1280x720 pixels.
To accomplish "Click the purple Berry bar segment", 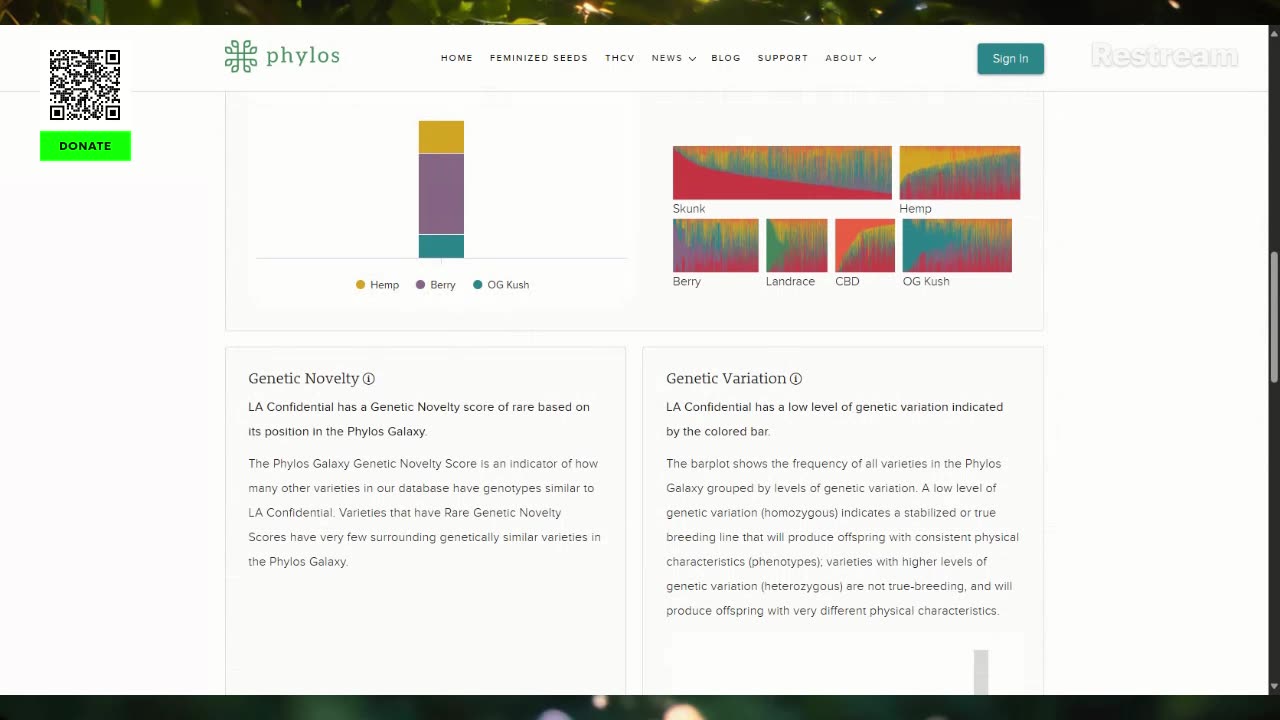I will (x=441, y=194).
